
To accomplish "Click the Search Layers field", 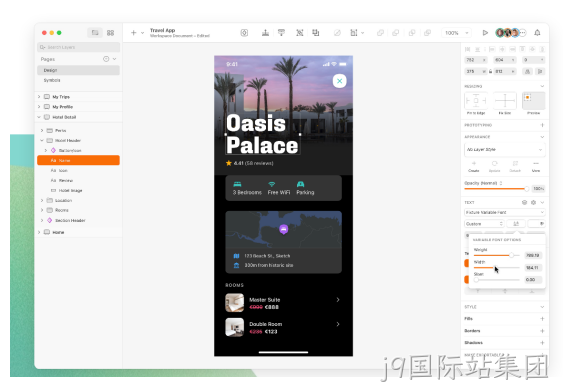I will [x=78, y=47].
